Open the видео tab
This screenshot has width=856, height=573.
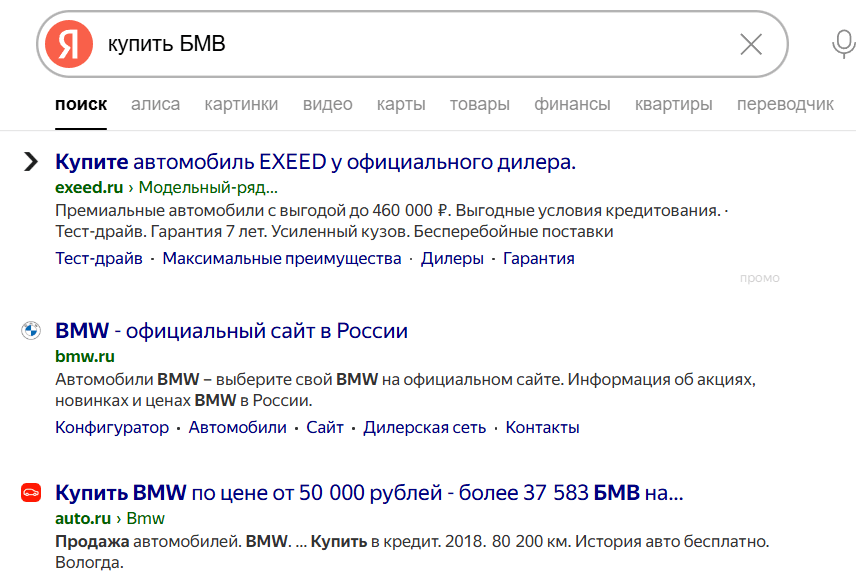(328, 104)
